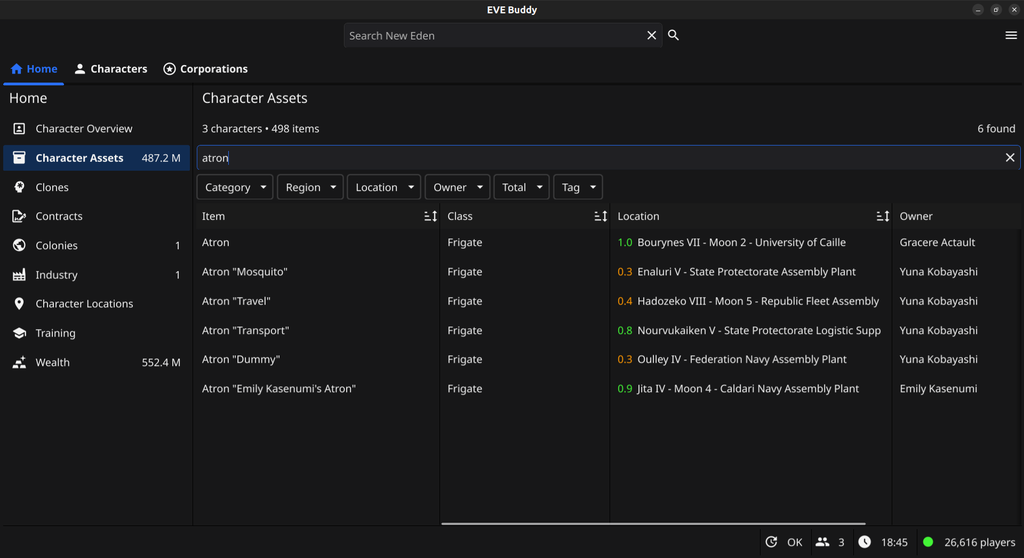This screenshot has width=1024, height=558.
Task: Click the Contracts document icon
Action: click(x=19, y=216)
